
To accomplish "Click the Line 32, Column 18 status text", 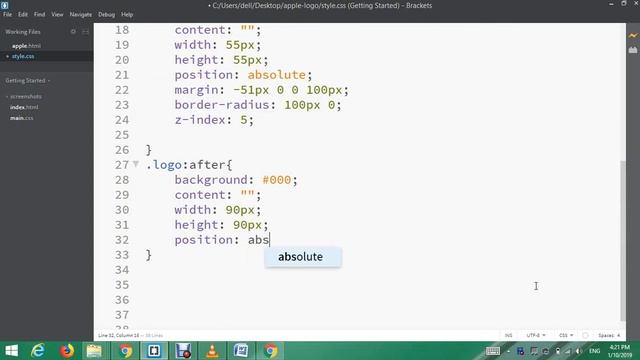I will pos(118,335).
